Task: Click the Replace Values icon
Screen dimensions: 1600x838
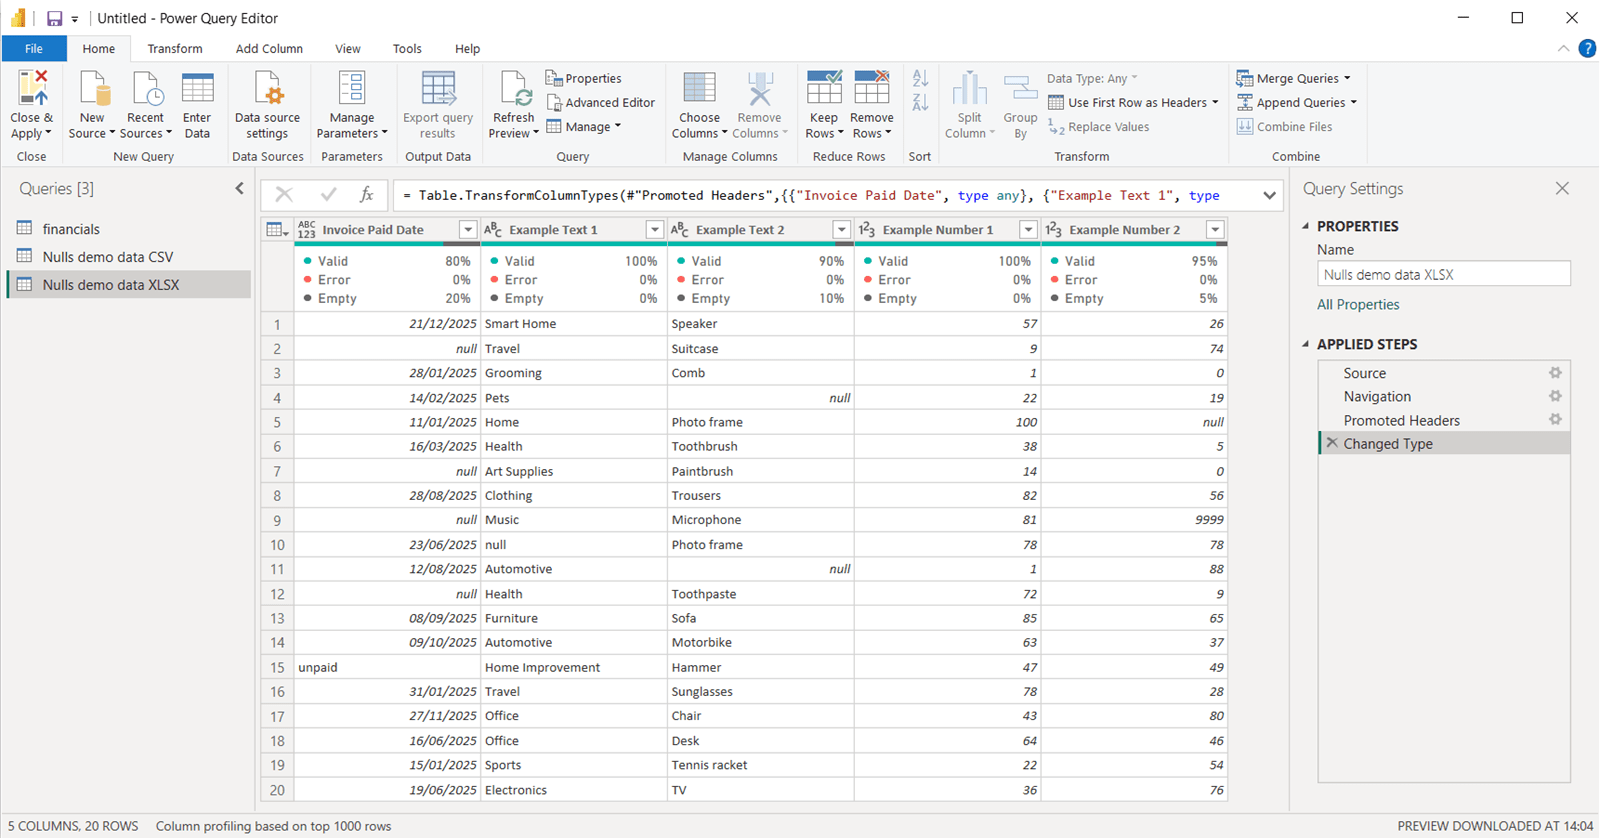Action: (x=1056, y=127)
